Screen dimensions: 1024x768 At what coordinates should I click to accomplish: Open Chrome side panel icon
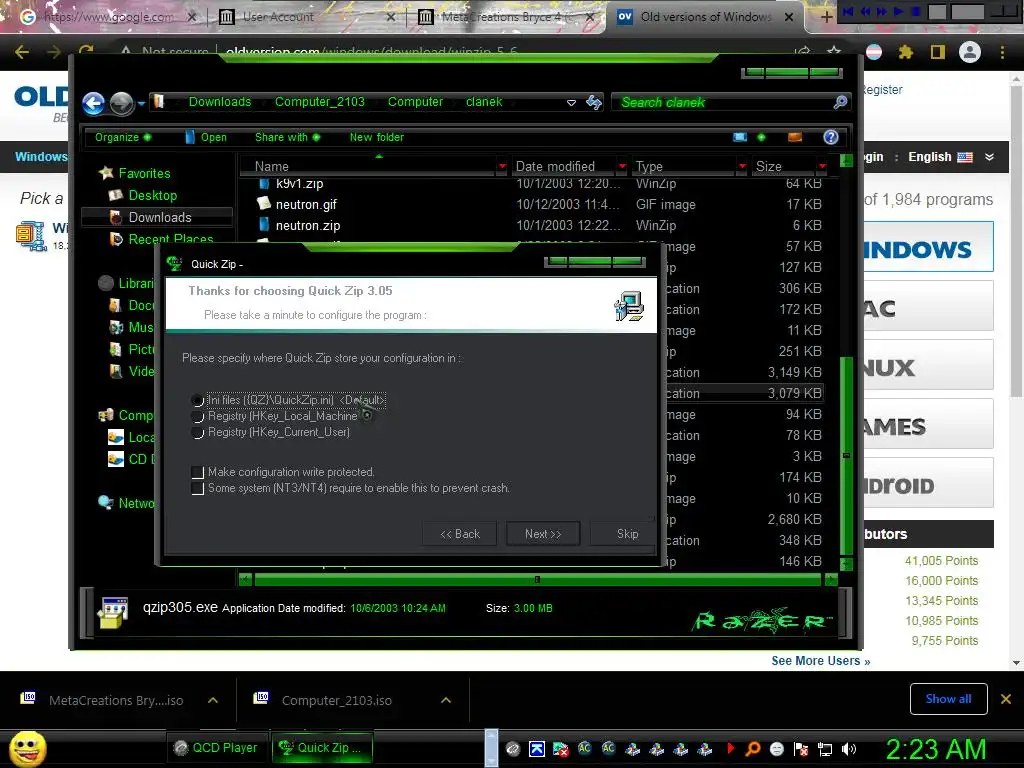click(x=938, y=52)
